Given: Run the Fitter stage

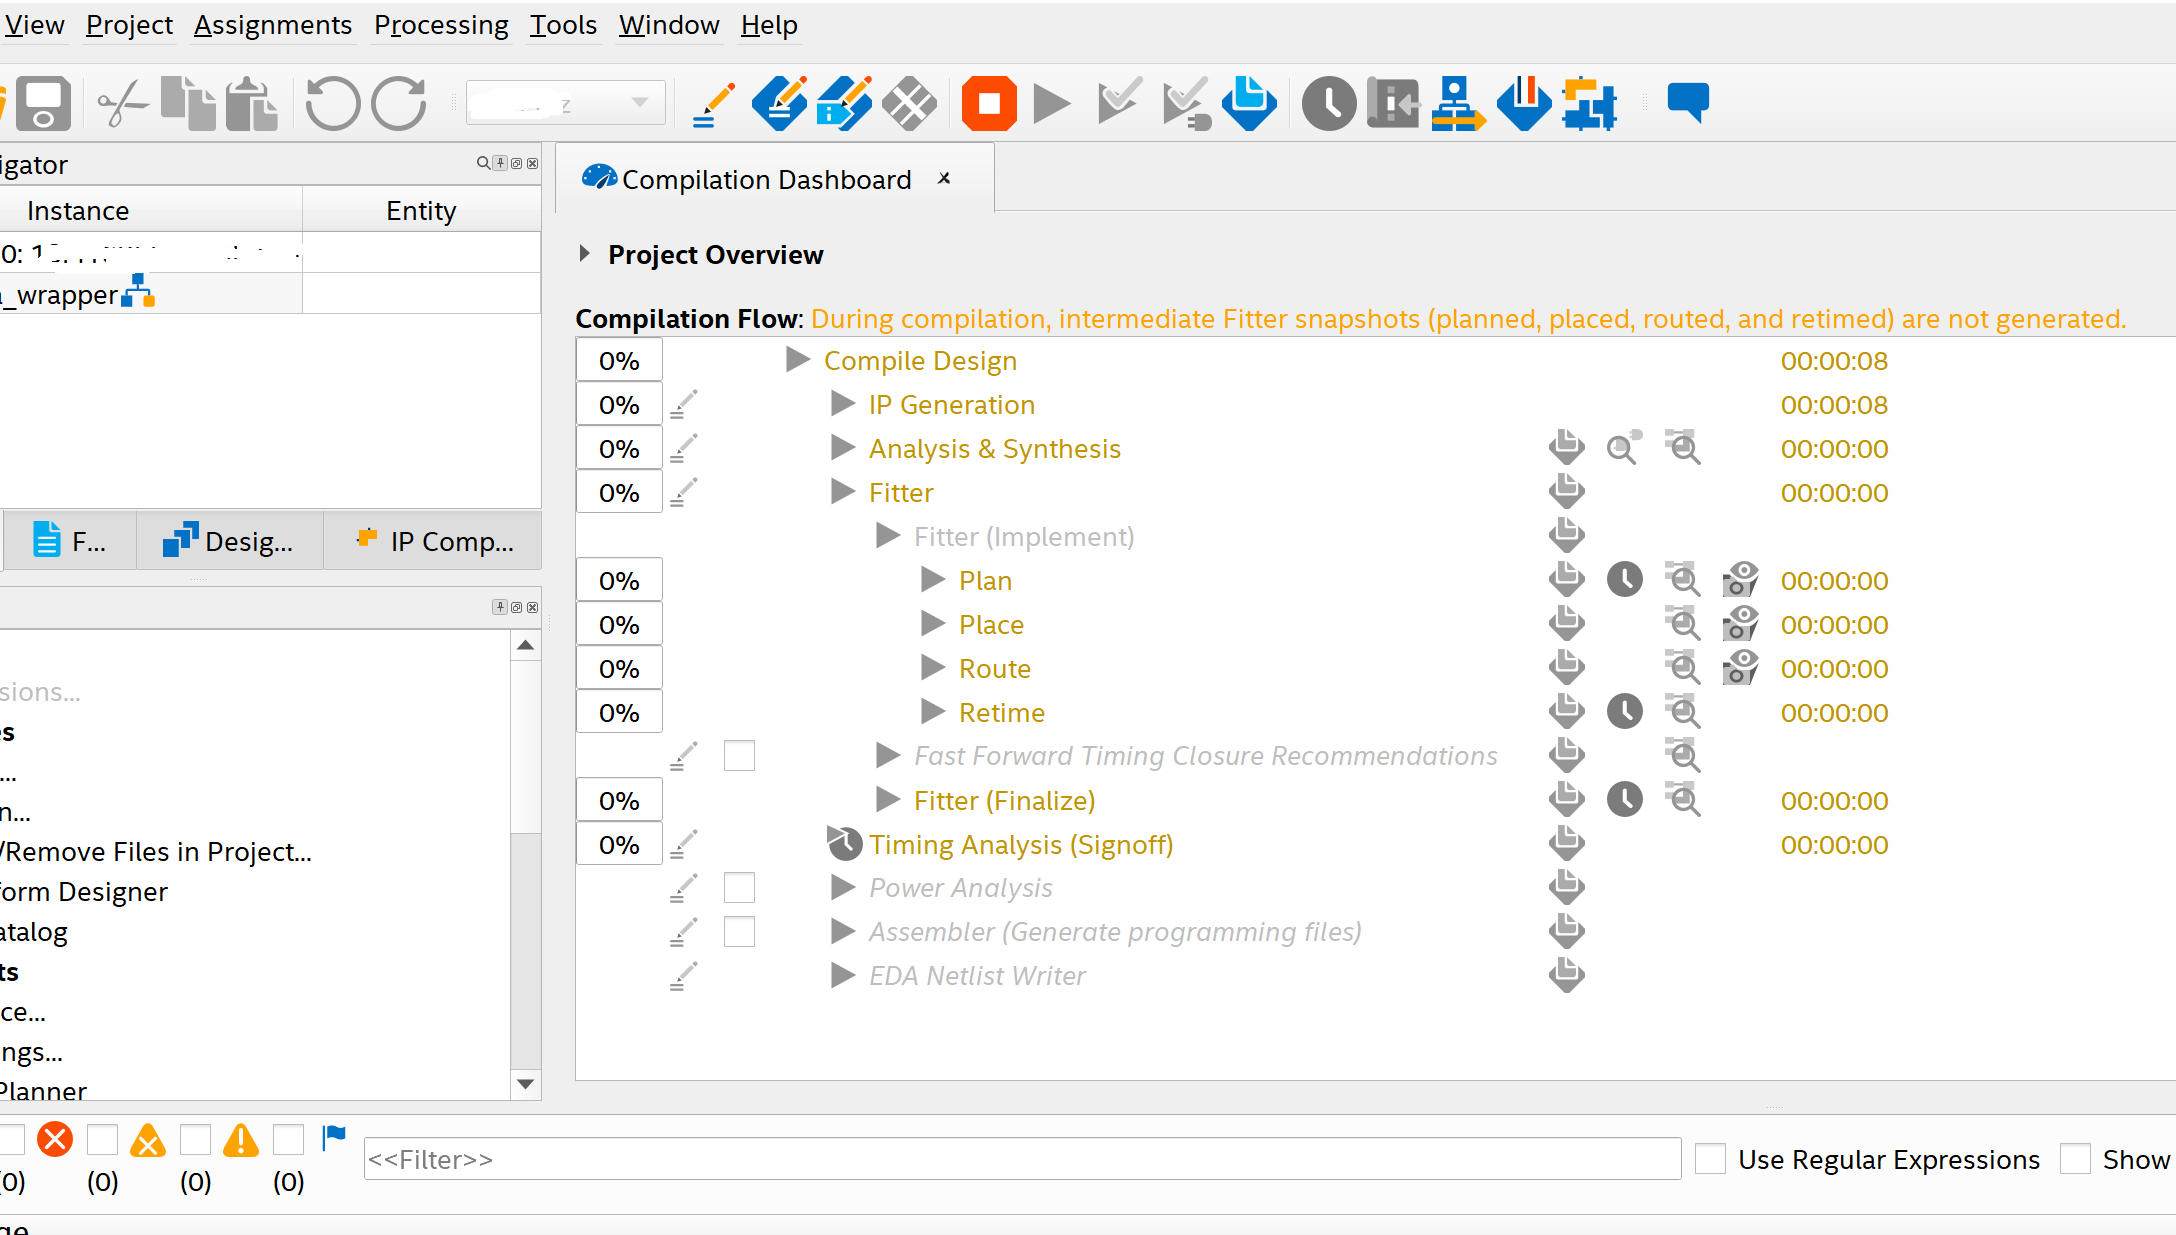Looking at the screenshot, I should [x=843, y=493].
